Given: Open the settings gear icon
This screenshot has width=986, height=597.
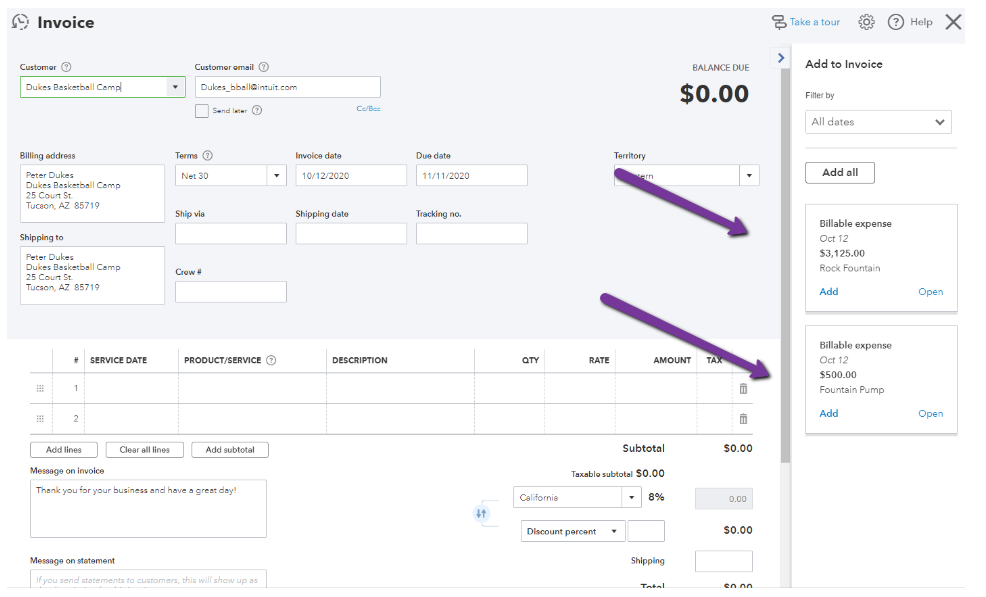Looking at the screenshot, I should [866, 22].
